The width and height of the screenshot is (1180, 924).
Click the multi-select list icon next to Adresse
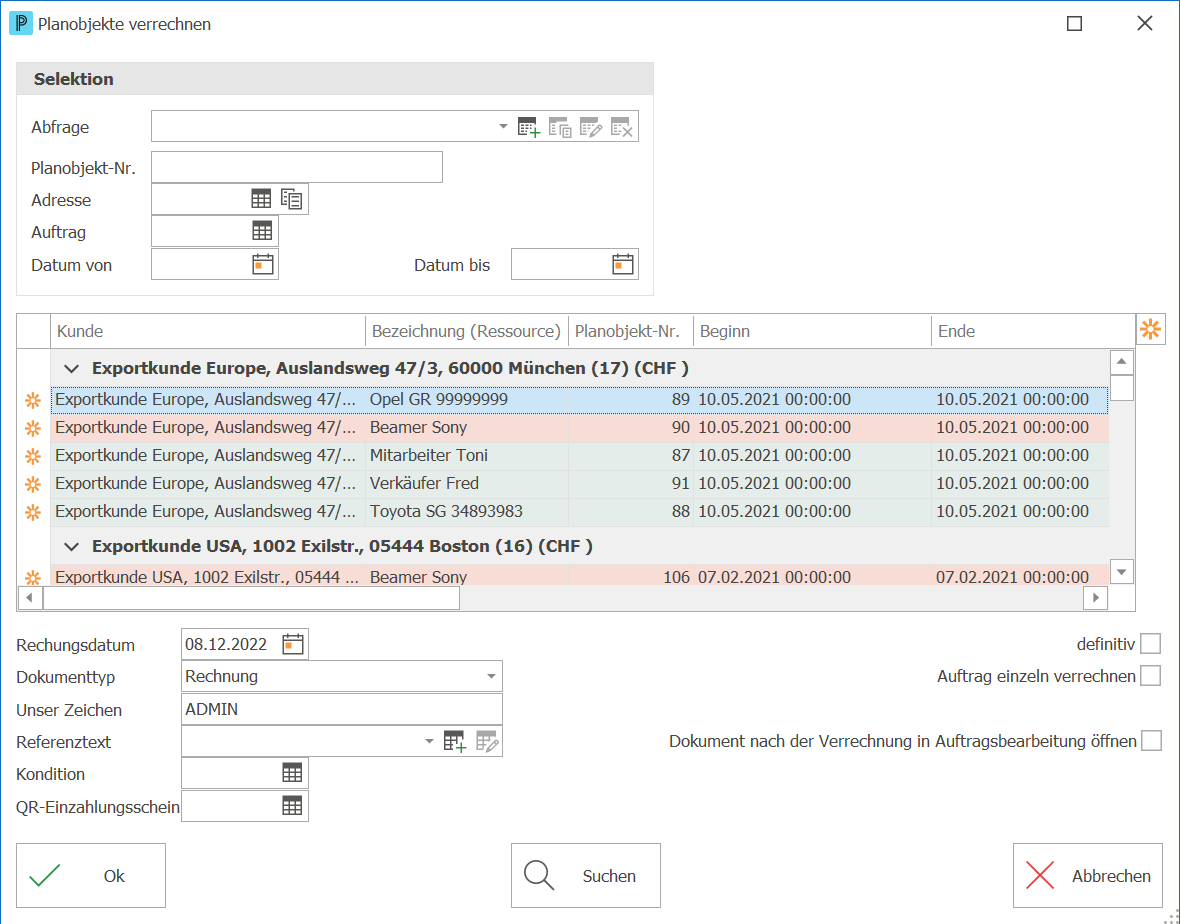[x=292, y=199]
